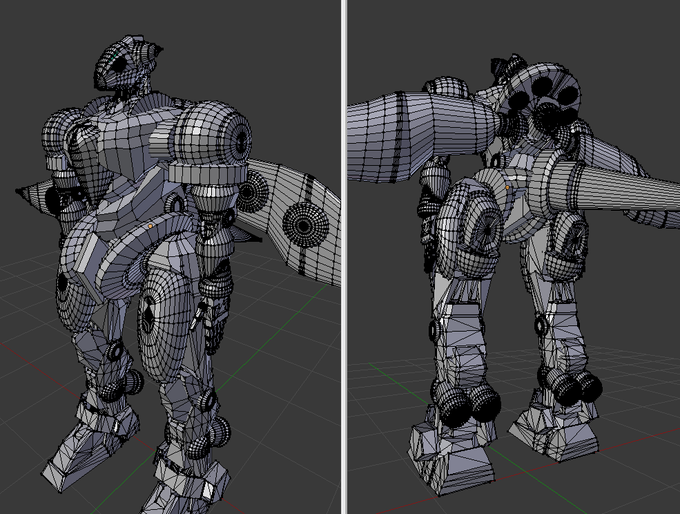Click the orange origin dot in the right viewport

[x=507, y=188]
